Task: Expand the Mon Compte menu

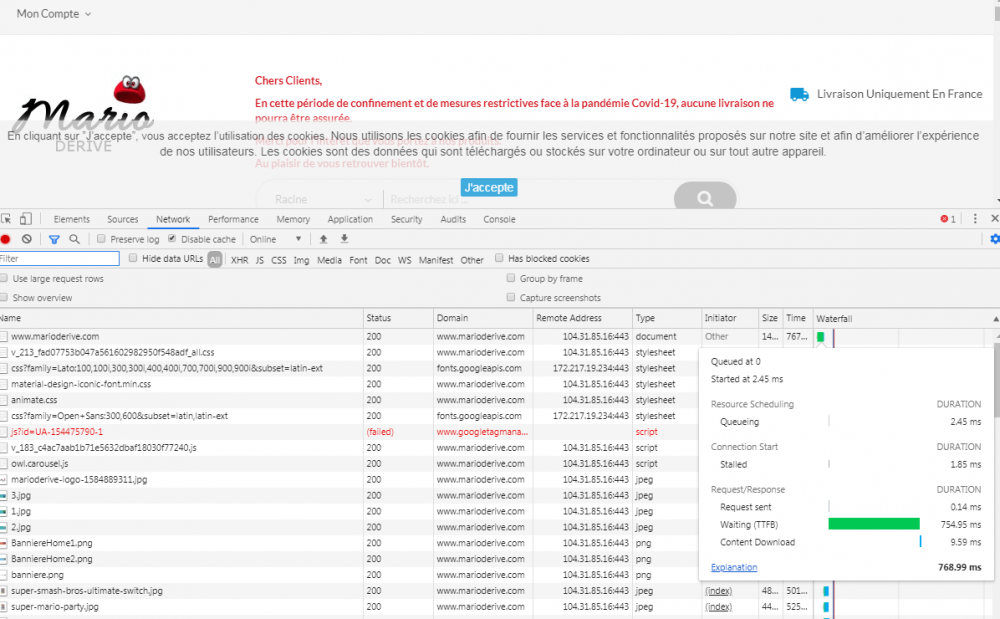Action: coord(54,14)
